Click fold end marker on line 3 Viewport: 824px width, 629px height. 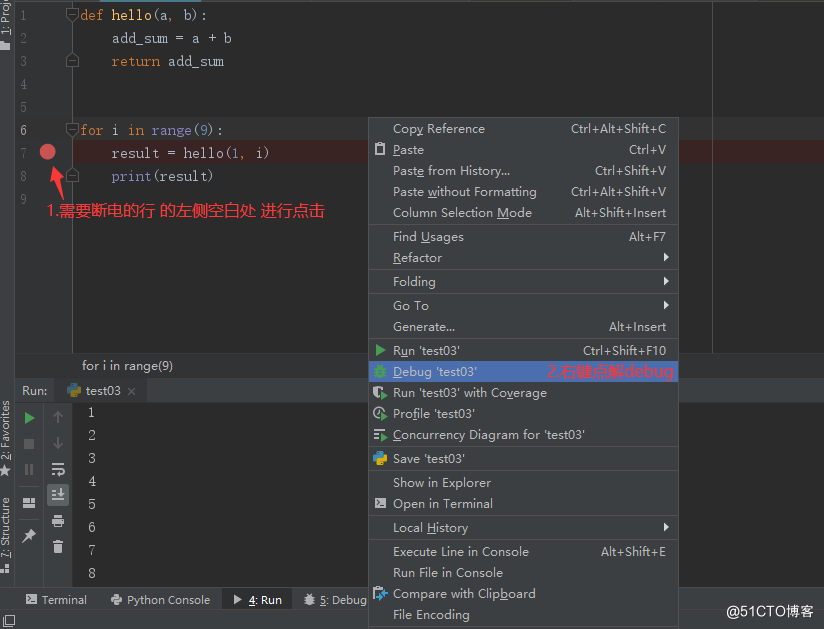73,61
